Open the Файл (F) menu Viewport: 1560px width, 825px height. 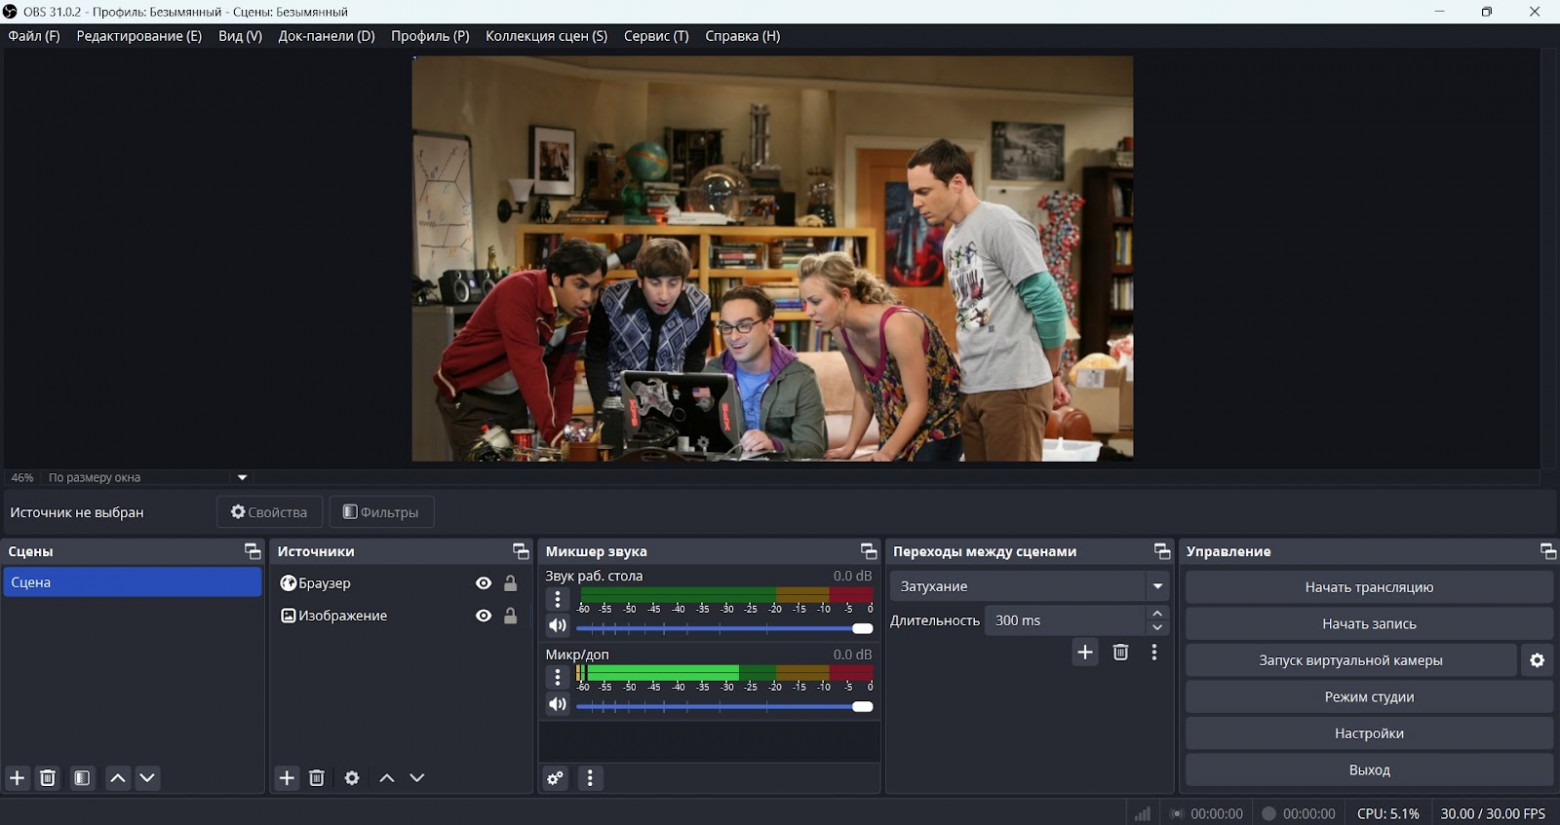pyautogui.click(x=34, y=36)
